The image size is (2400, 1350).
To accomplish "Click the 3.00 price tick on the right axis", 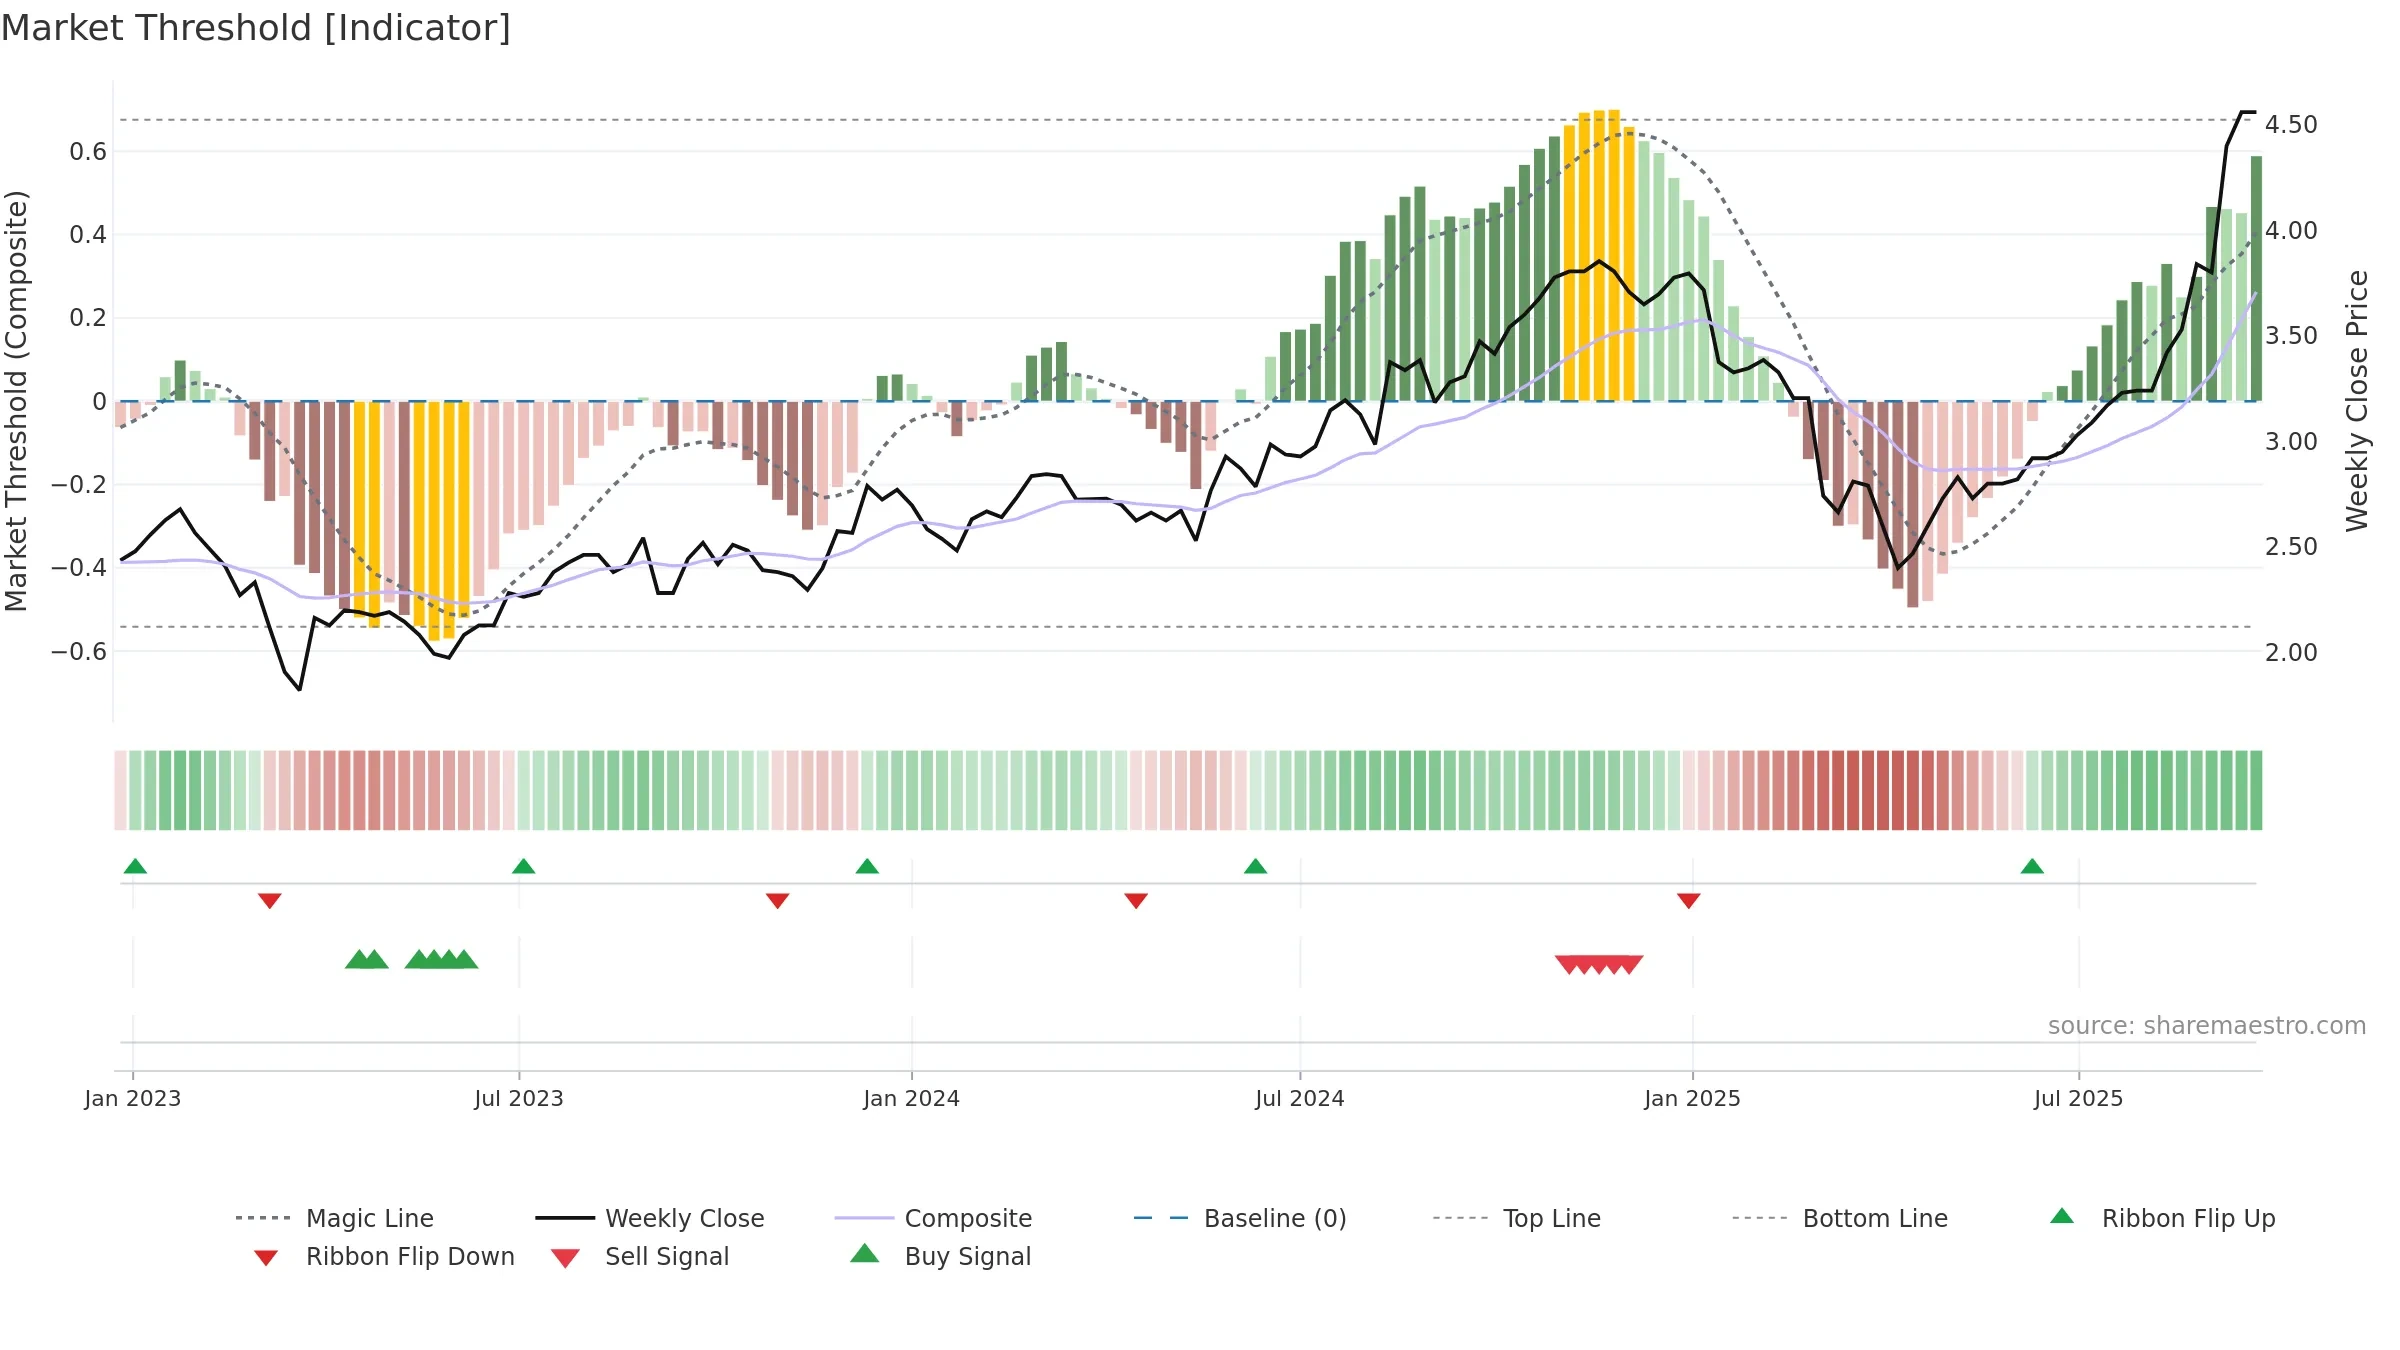I will [2291, 441].
